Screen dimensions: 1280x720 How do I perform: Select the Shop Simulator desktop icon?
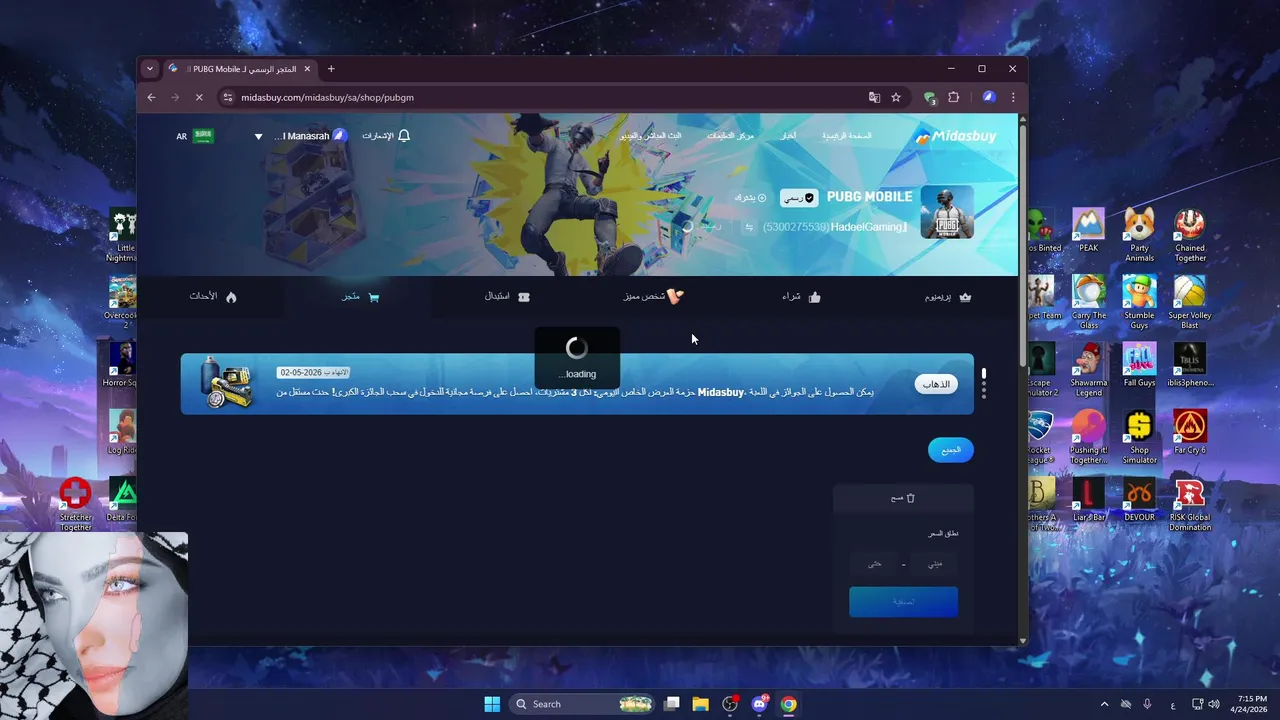point(1139,437)
